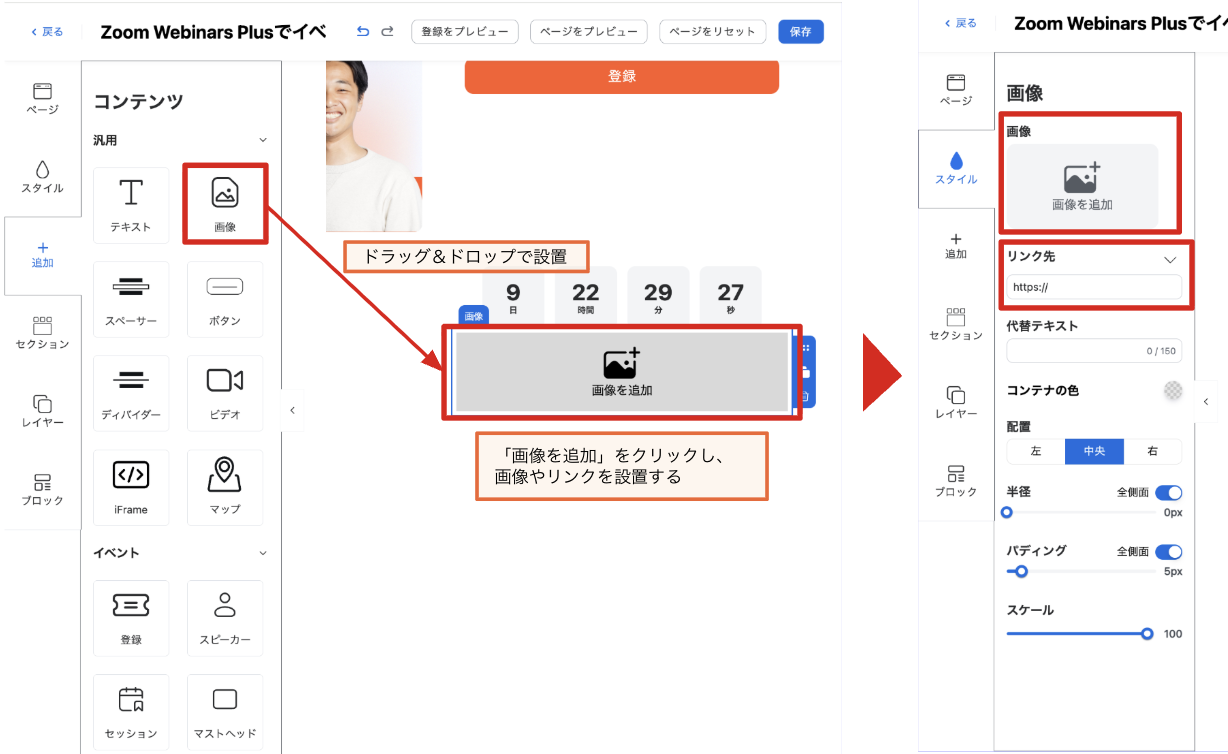Image resolution: width=1228 pixels, height=754 pixels.
Task: Toggle 全側面 switch for パディング
Action: (1168, 552)
